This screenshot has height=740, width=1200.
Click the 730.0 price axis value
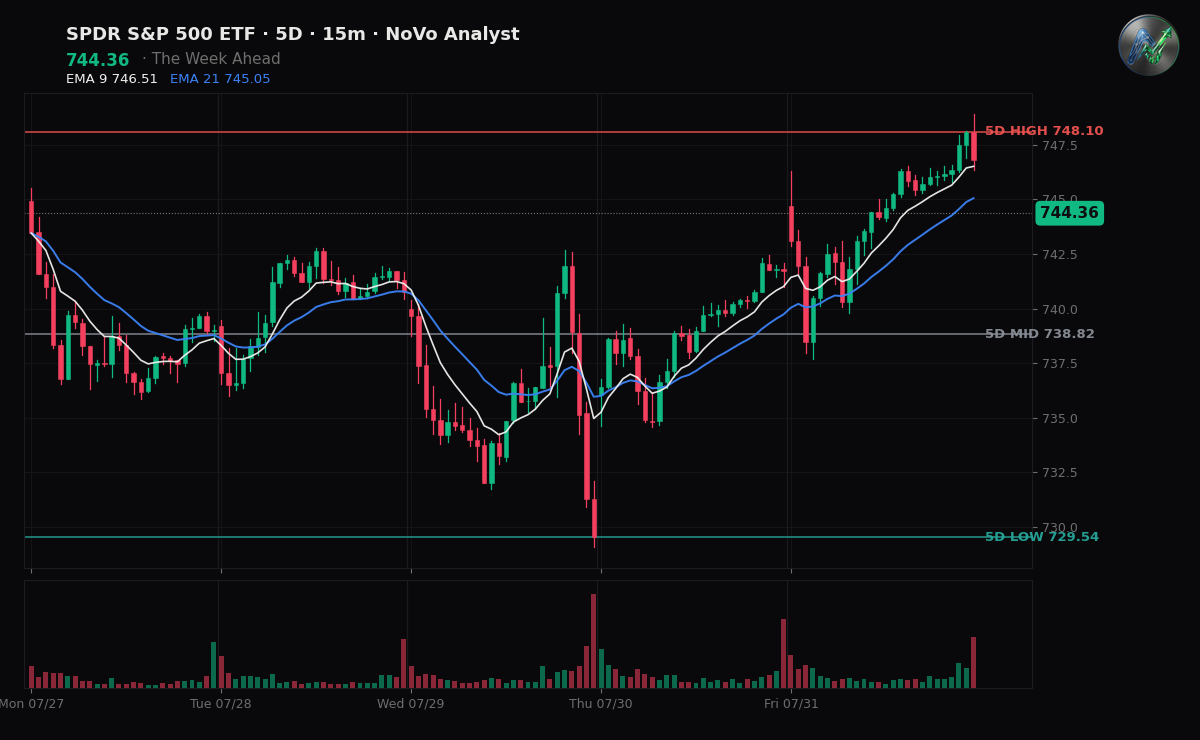(x=1060, y=528)
